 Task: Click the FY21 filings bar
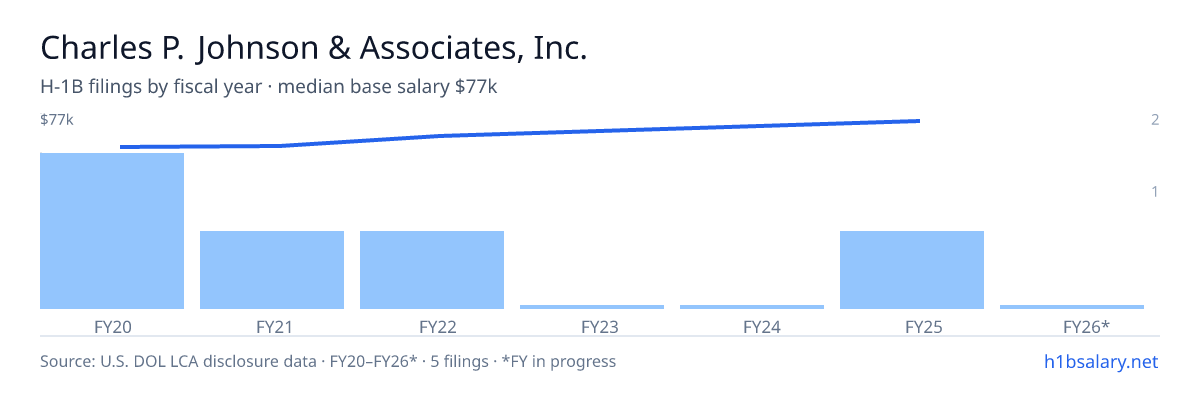[272, 270]
